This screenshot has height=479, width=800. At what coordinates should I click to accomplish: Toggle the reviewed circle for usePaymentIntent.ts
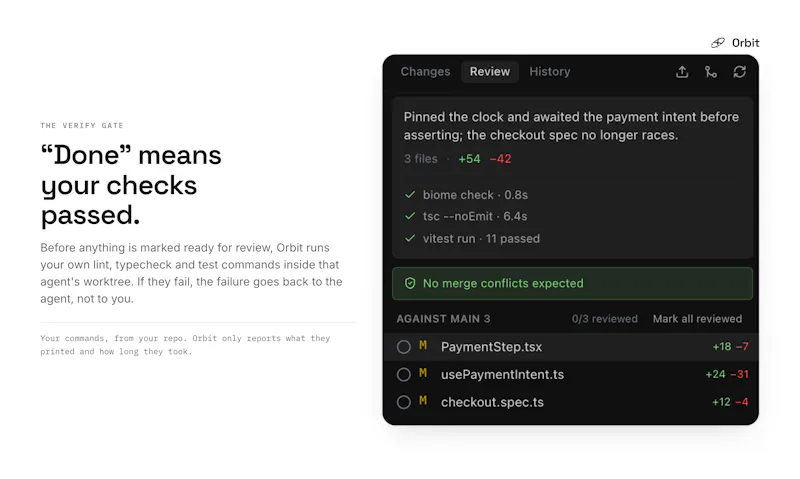(x=404, y=374)
